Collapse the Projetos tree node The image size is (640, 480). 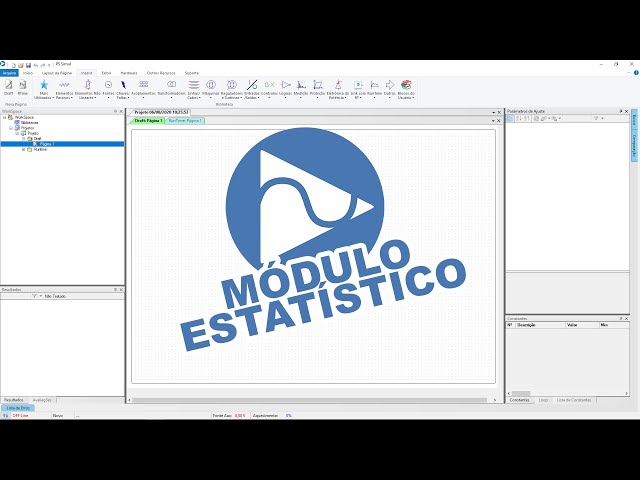(x=11, y=128)
